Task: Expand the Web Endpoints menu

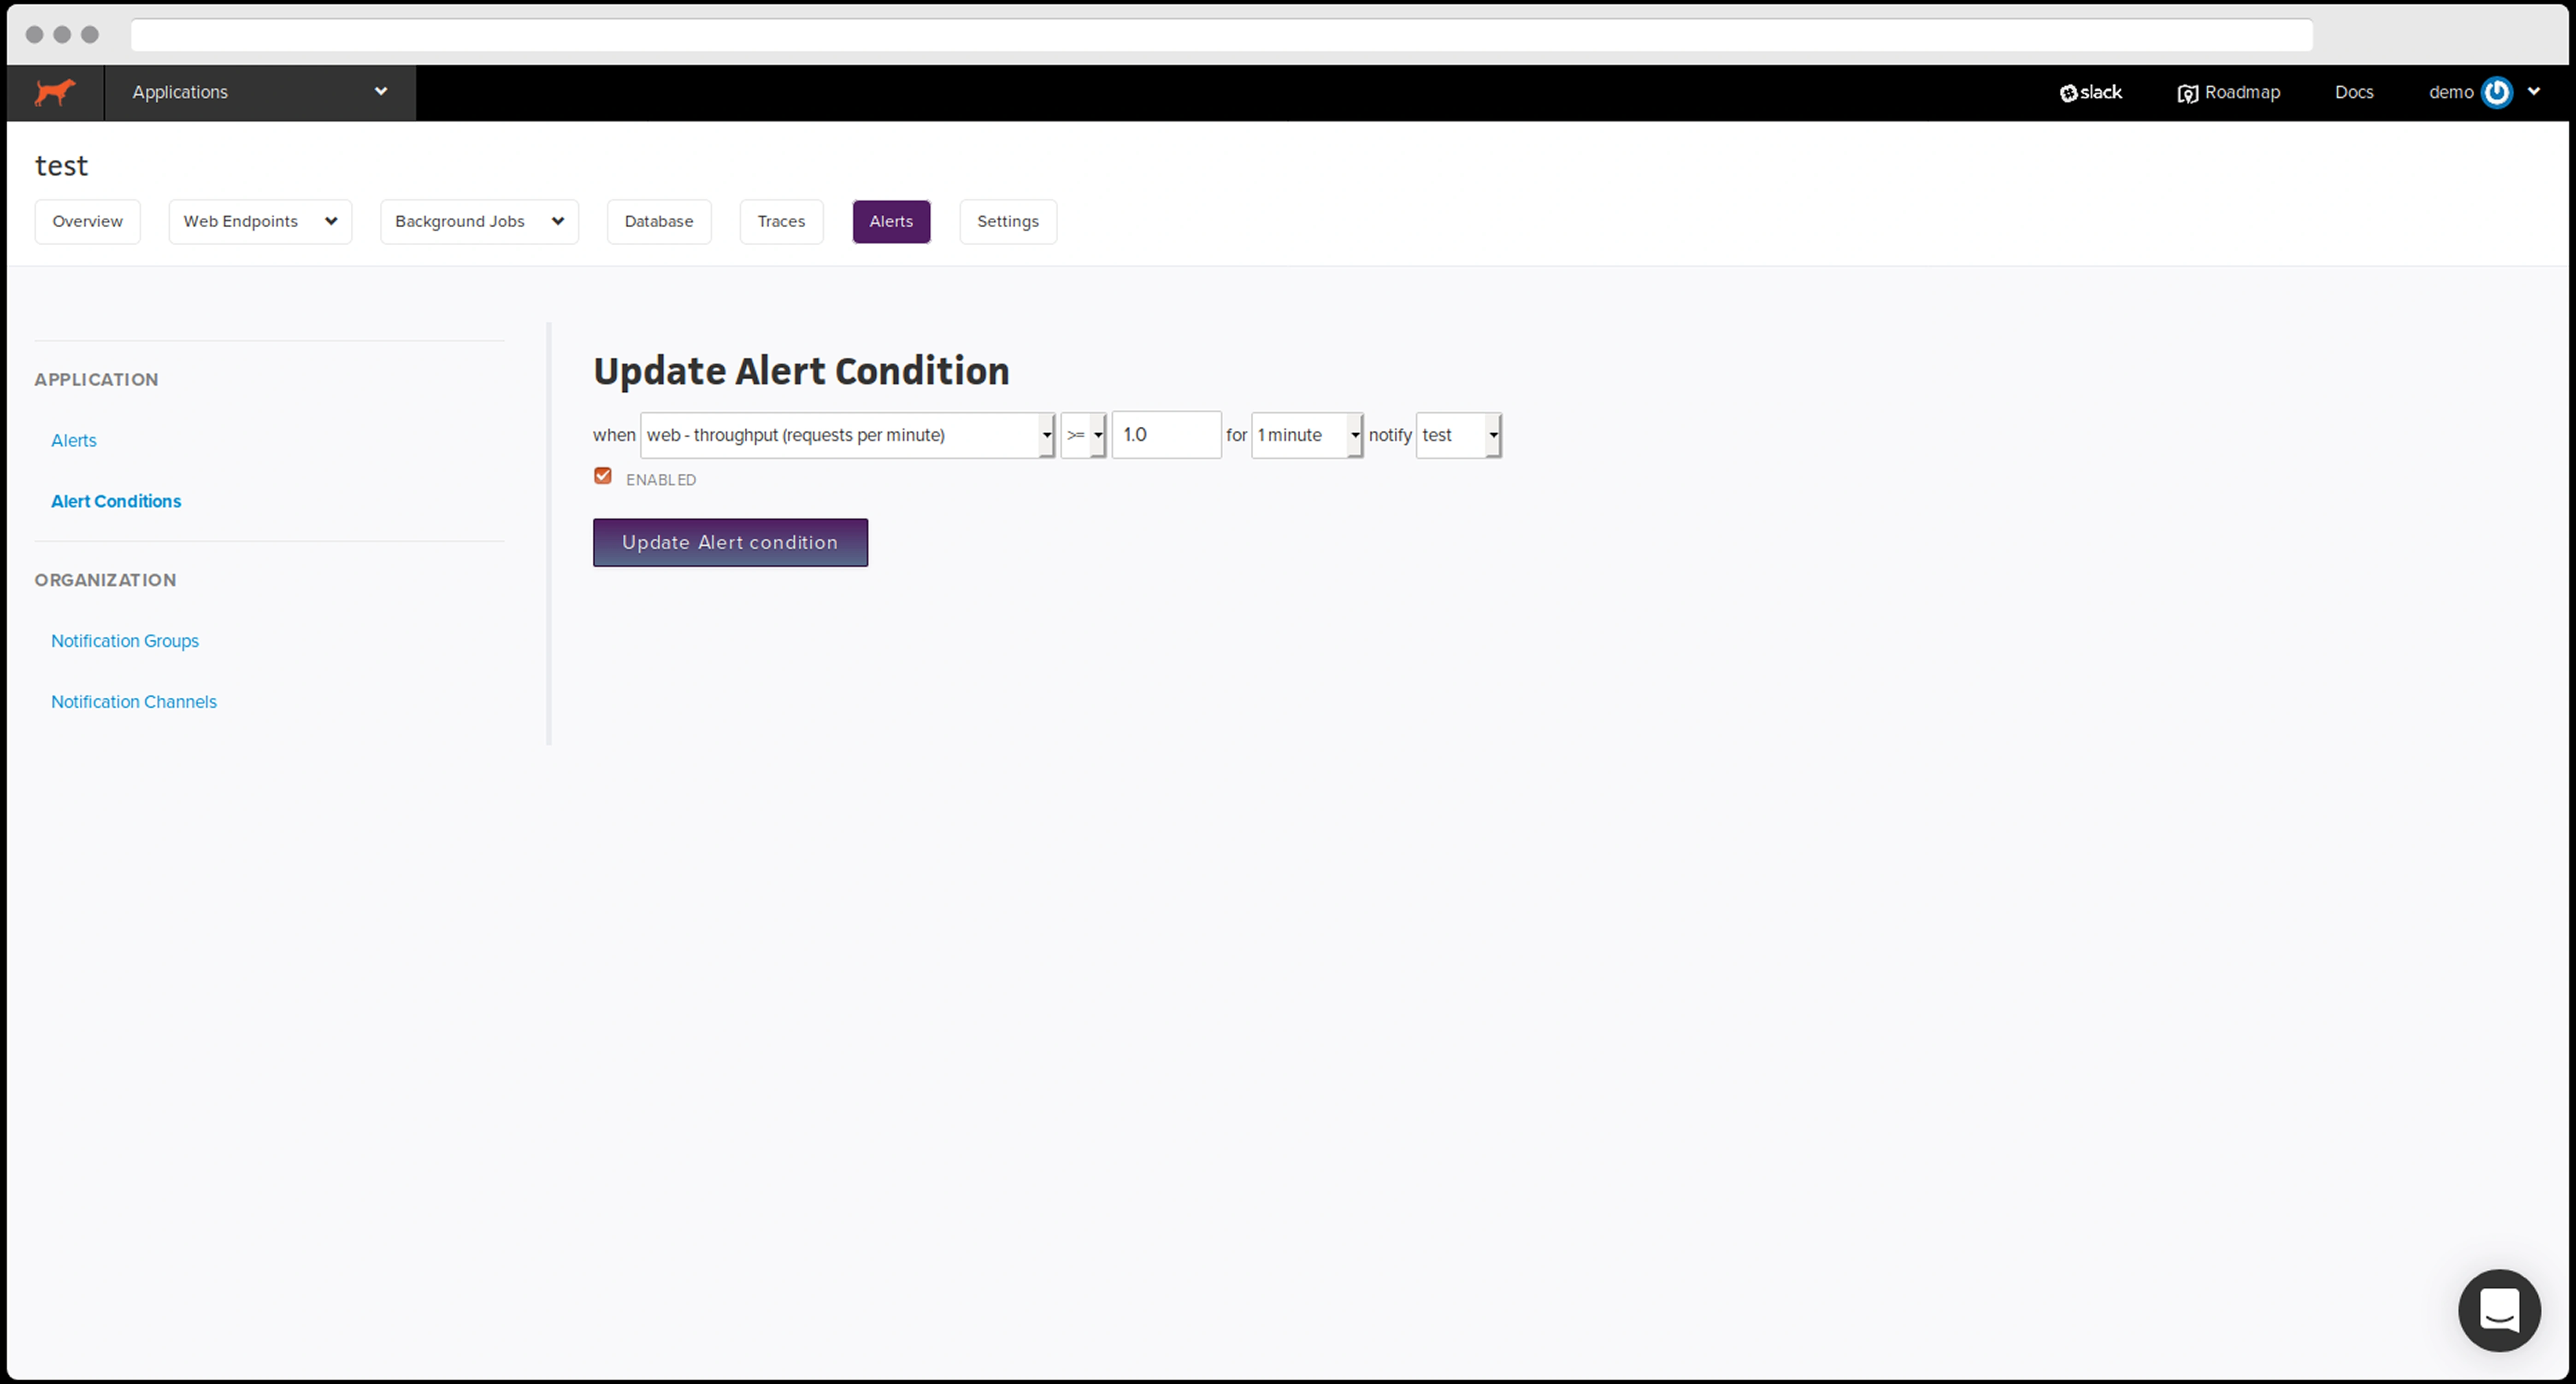Action: 259,221
